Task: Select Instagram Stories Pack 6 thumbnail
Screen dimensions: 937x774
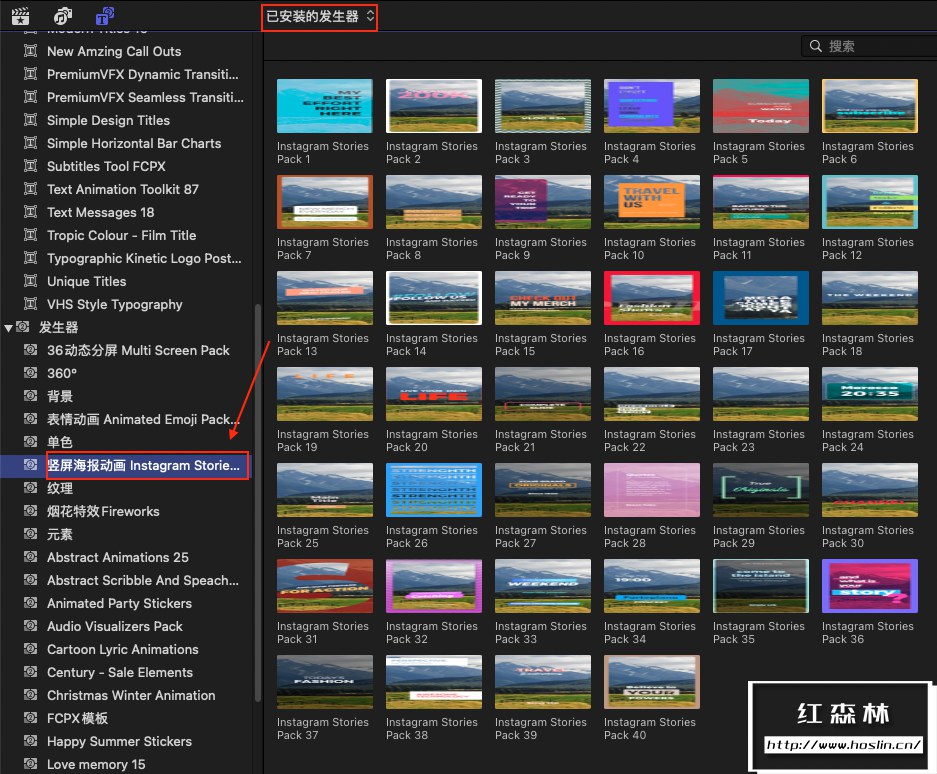Action: pyautogui.click(x=869, y=106)
